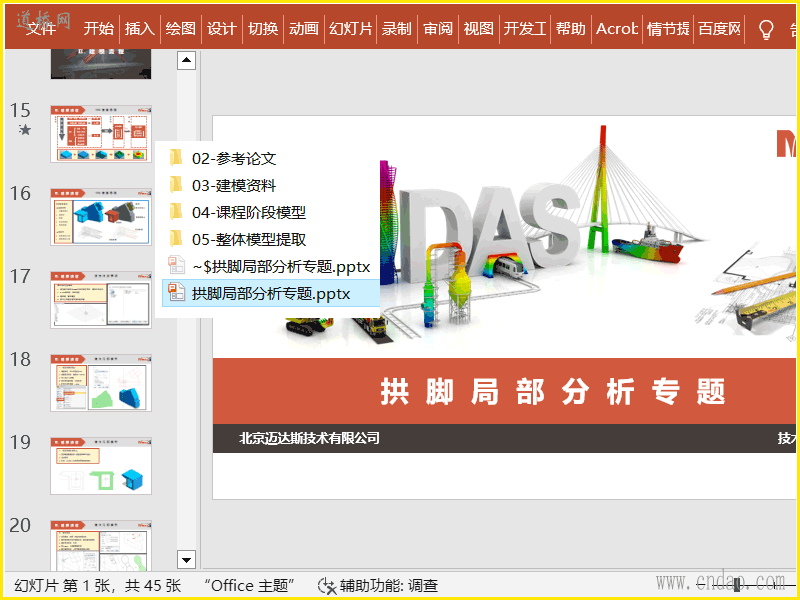Switch to the 切换 tab

point(263,29)
